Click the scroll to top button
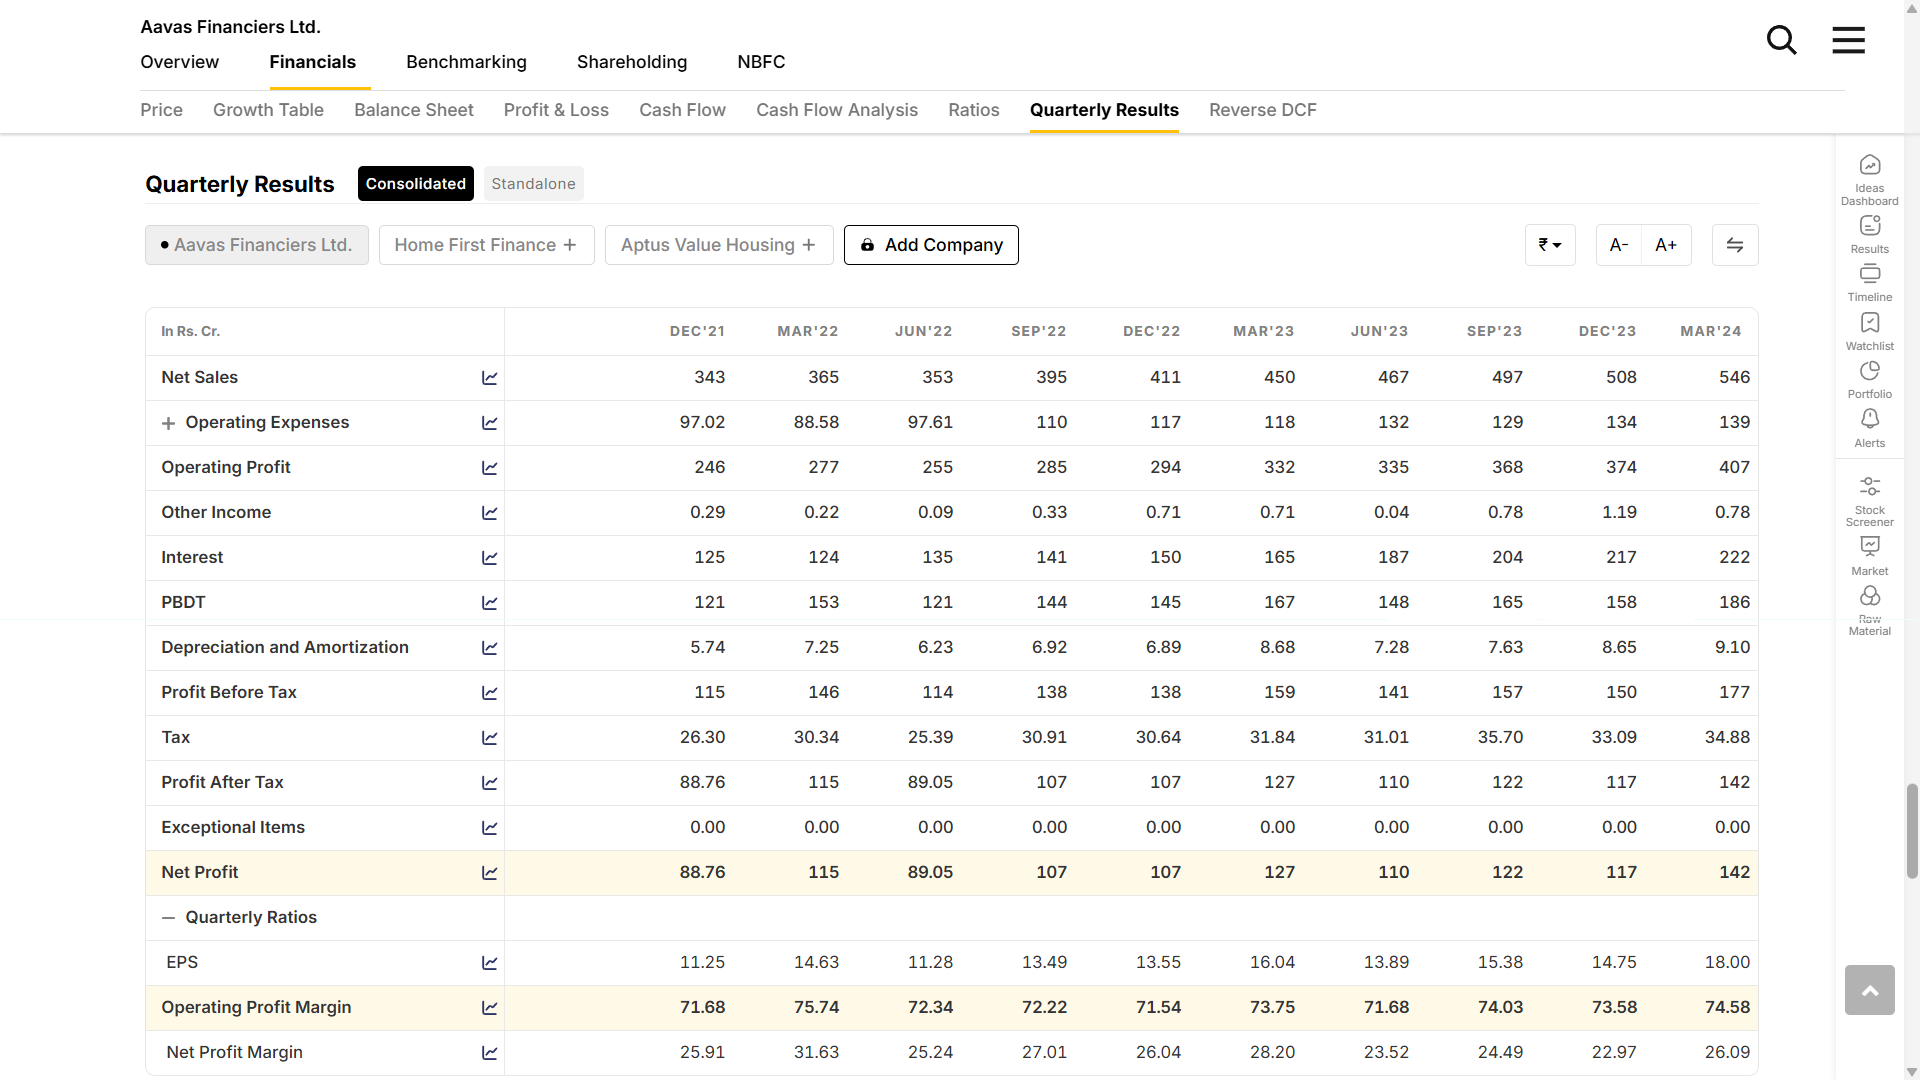The image size is (1920, 1080). pos(1869,990)
